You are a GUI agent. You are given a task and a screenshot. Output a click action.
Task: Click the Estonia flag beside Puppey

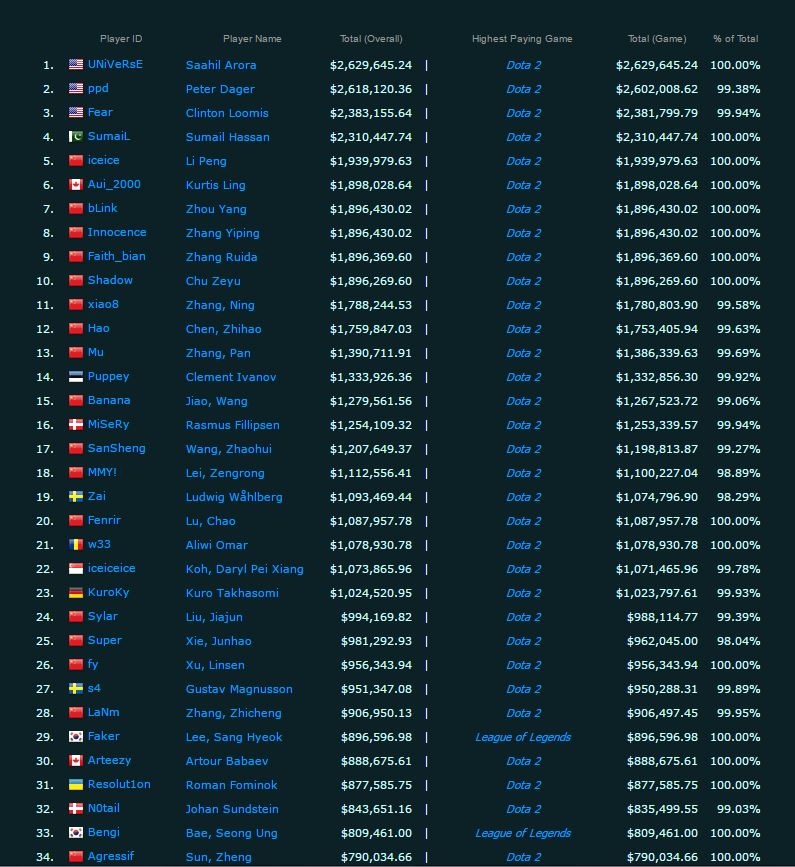tap(76, 377)
